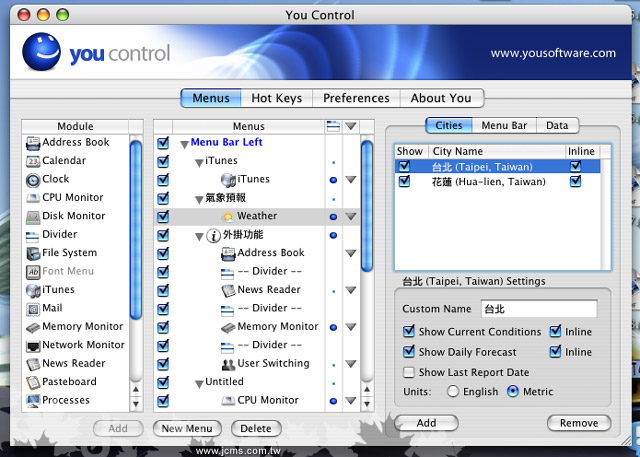Click Add button below cities settings

(x=427, y=423)
